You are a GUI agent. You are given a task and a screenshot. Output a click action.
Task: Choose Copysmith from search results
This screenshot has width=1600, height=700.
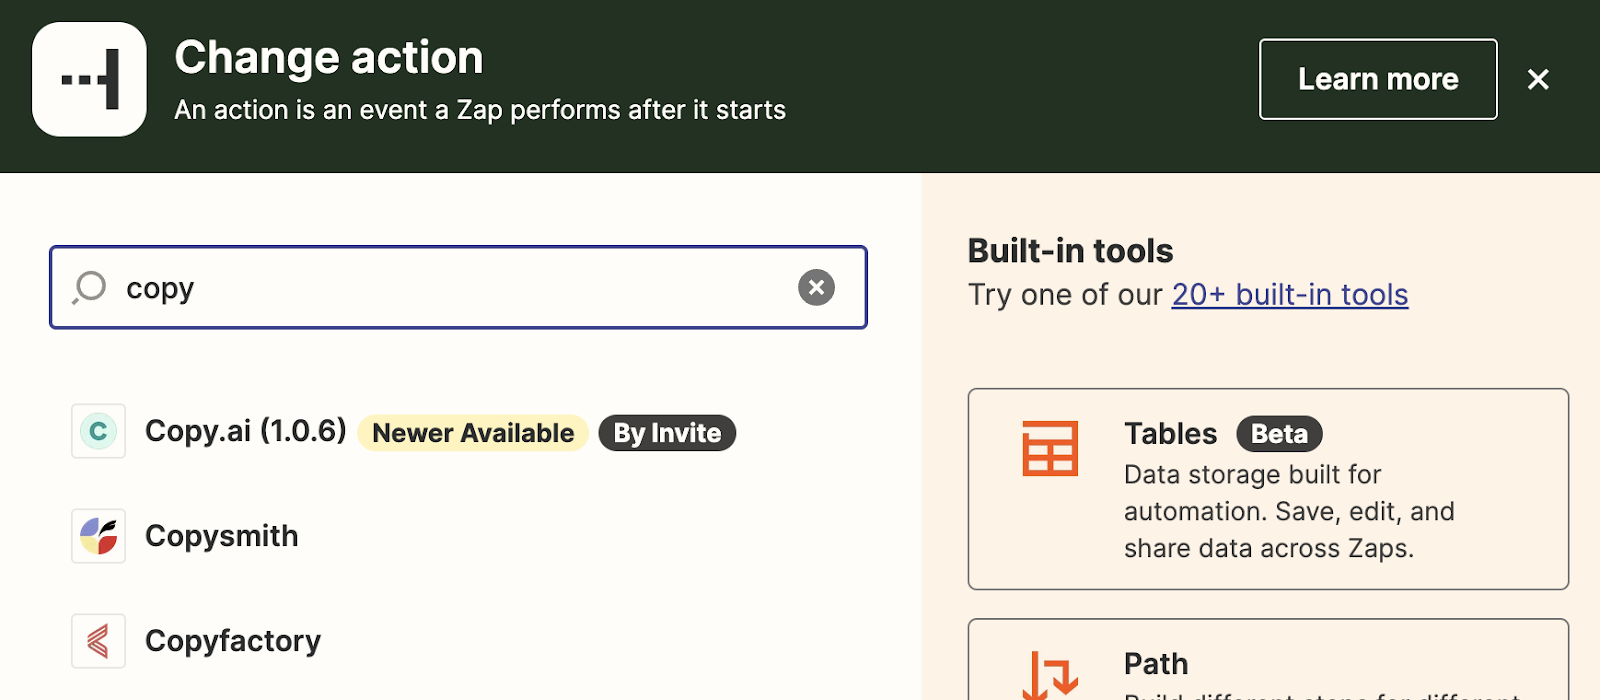click(222, 536)
